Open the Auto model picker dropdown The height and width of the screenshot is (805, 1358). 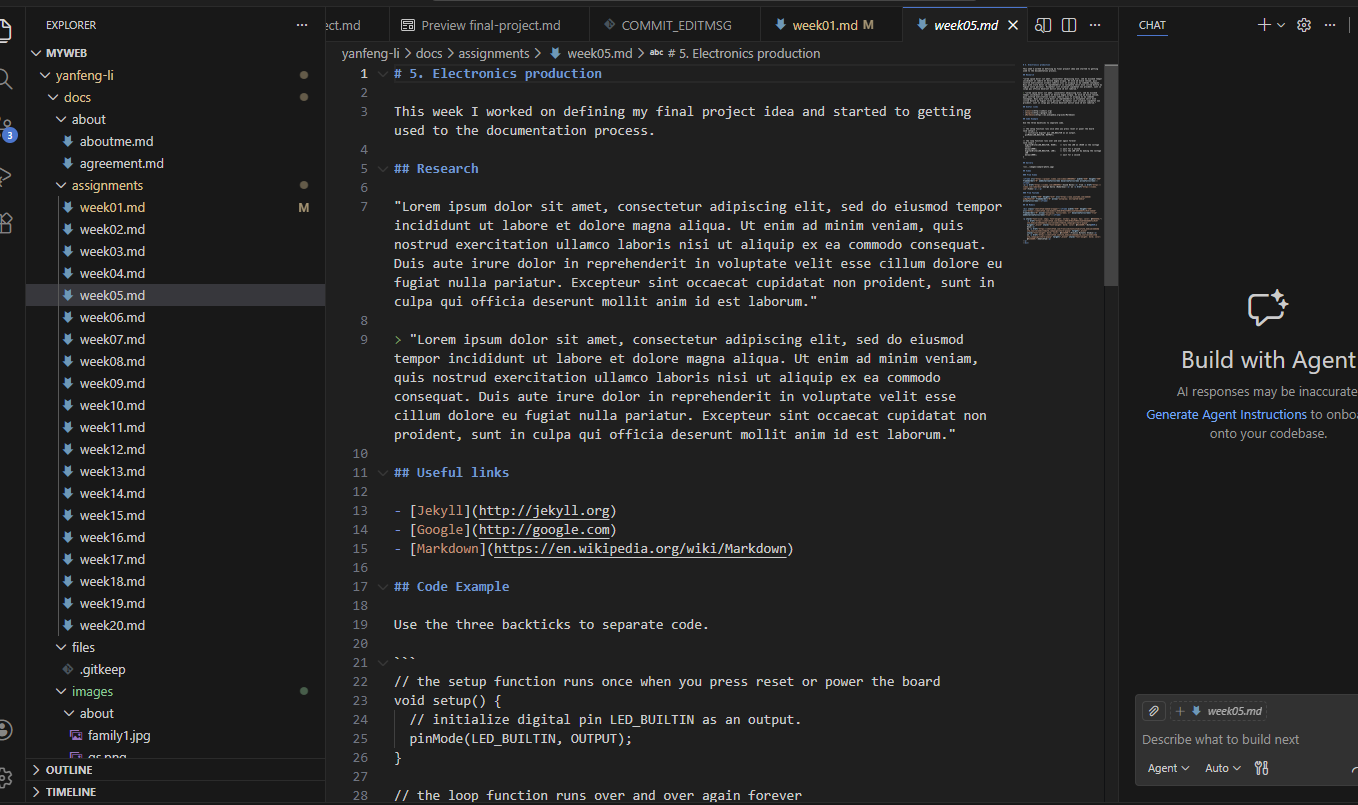point(1221,768)
